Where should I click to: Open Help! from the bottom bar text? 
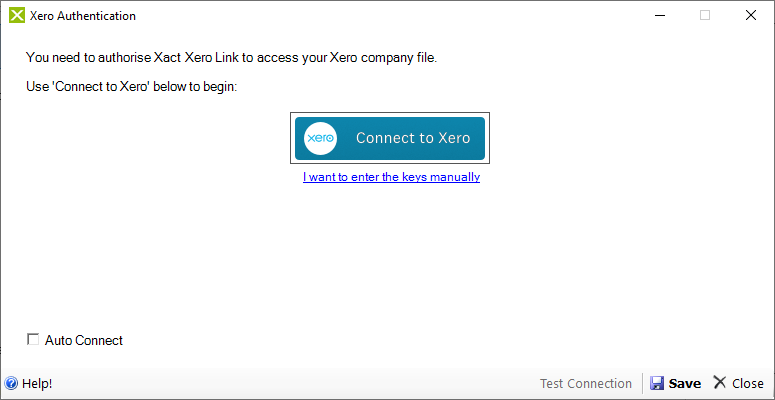(x=37, y=384)
